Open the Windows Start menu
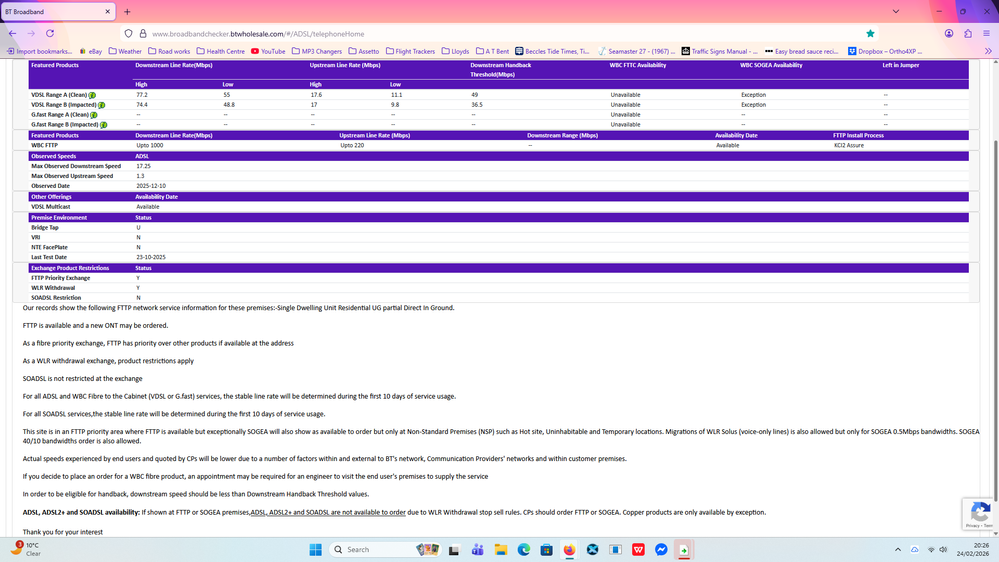Screen dimensions: 999x562 pyautogui.click(x=315, y=550)
